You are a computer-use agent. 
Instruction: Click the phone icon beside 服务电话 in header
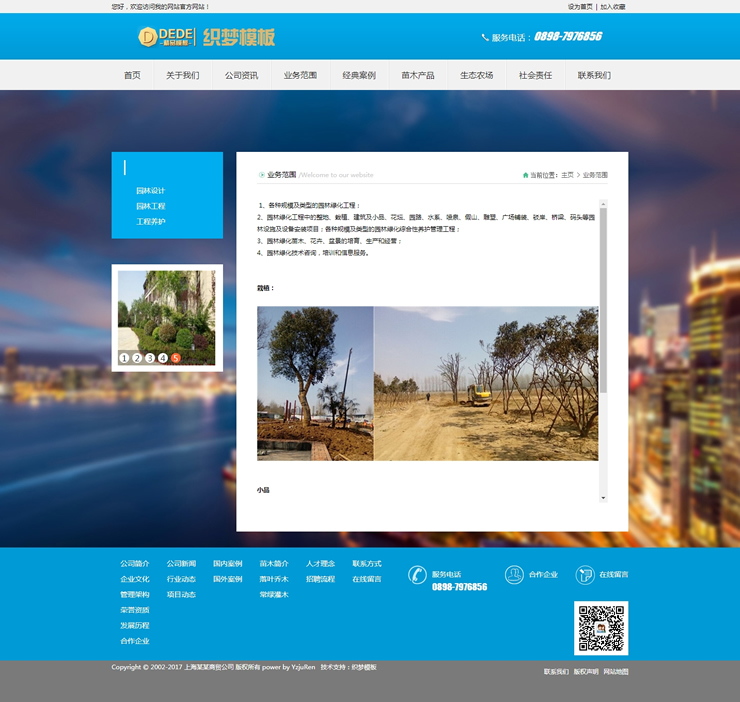click(485, 37)
